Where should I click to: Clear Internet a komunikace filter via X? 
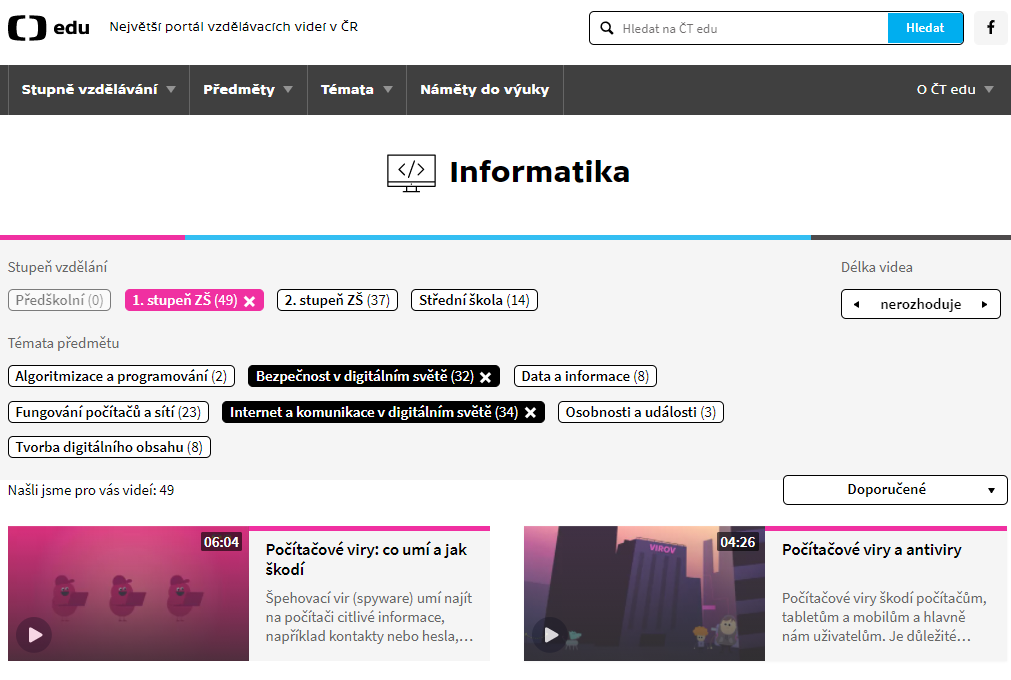point(531,412)
